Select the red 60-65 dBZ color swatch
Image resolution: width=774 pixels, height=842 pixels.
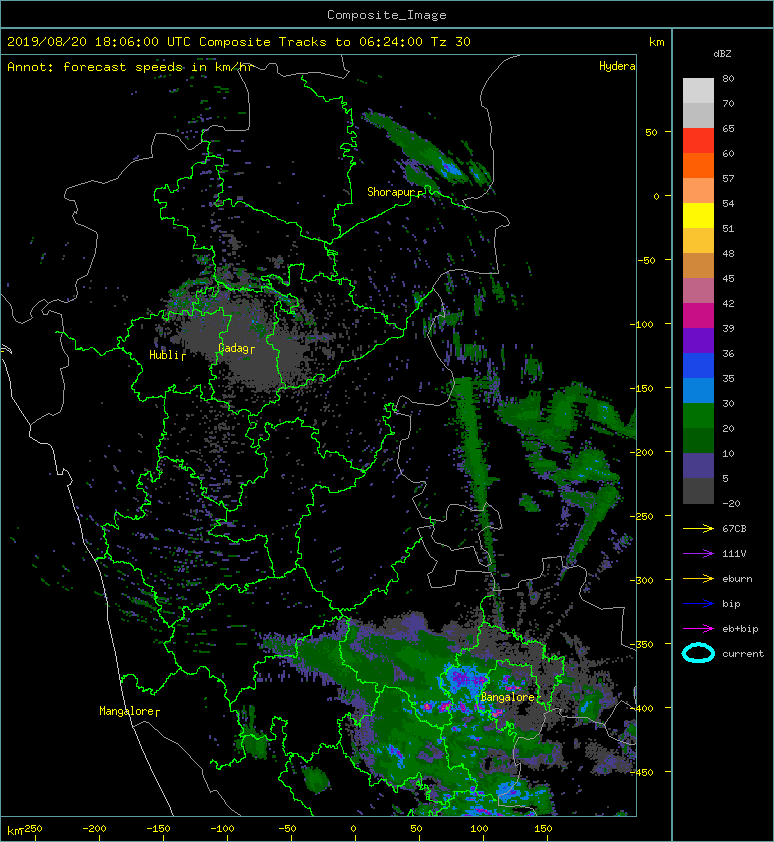click(698, 141)
